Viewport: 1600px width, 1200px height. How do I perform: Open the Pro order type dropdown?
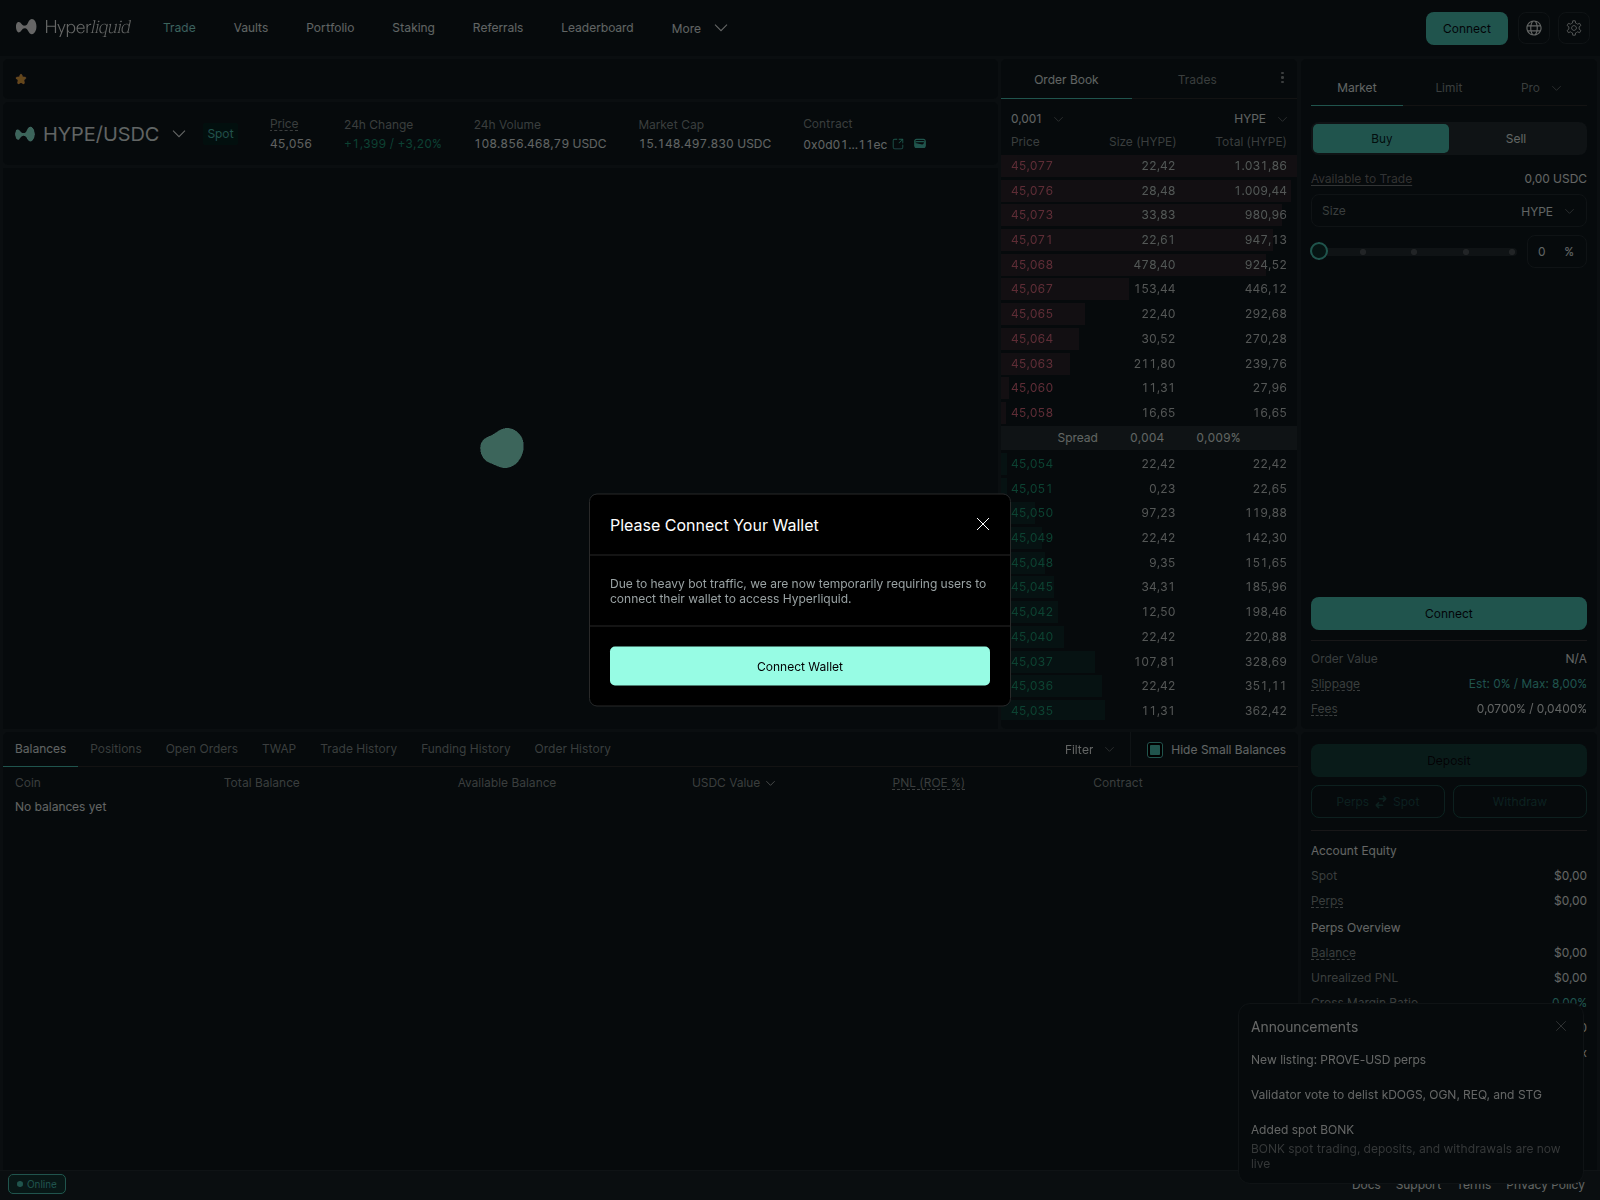[x=1540, y=88]
